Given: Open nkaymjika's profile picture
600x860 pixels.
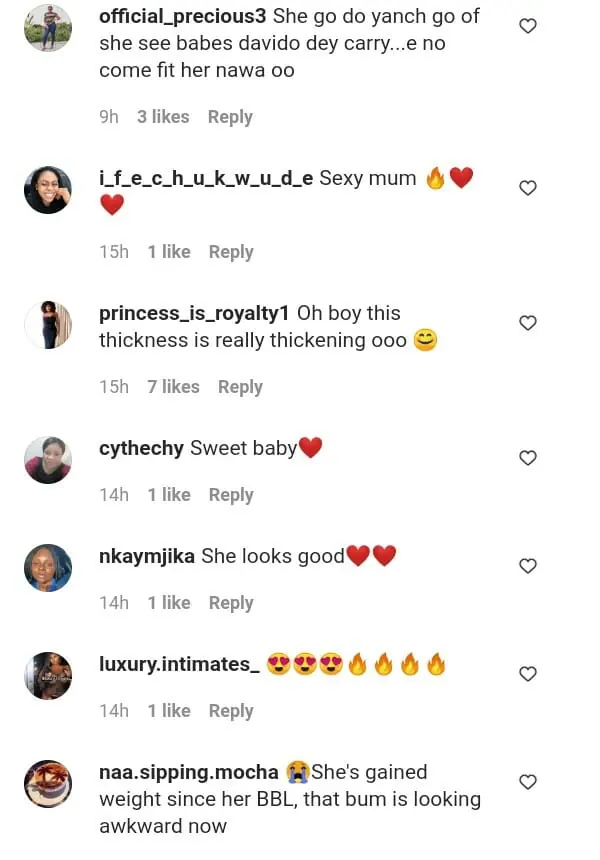Looking at the screenshot, I should [48, 568].
